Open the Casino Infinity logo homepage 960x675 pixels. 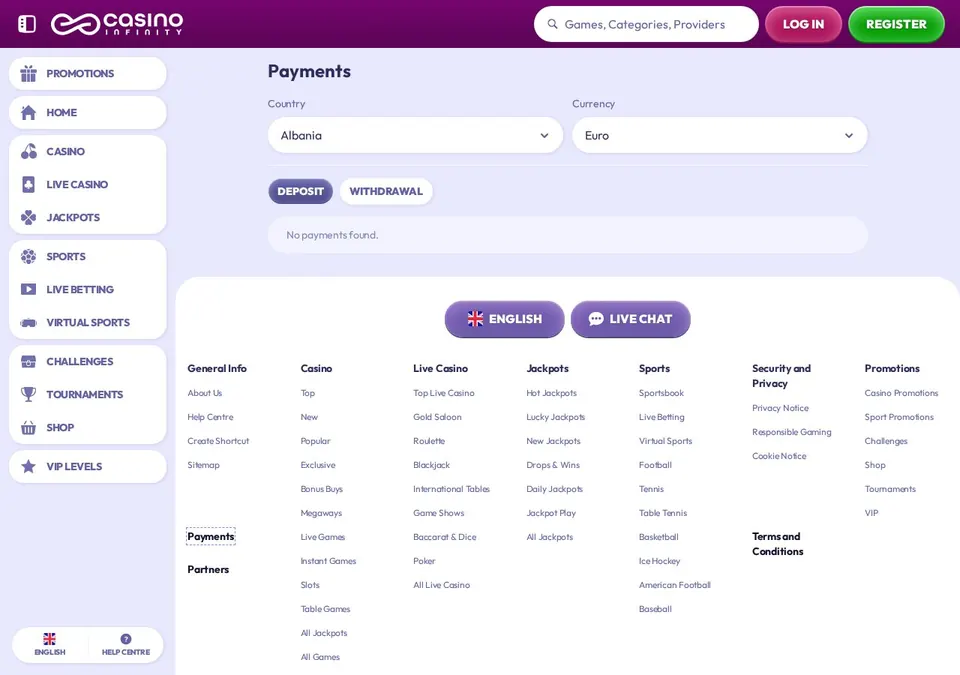pos(117,24)
